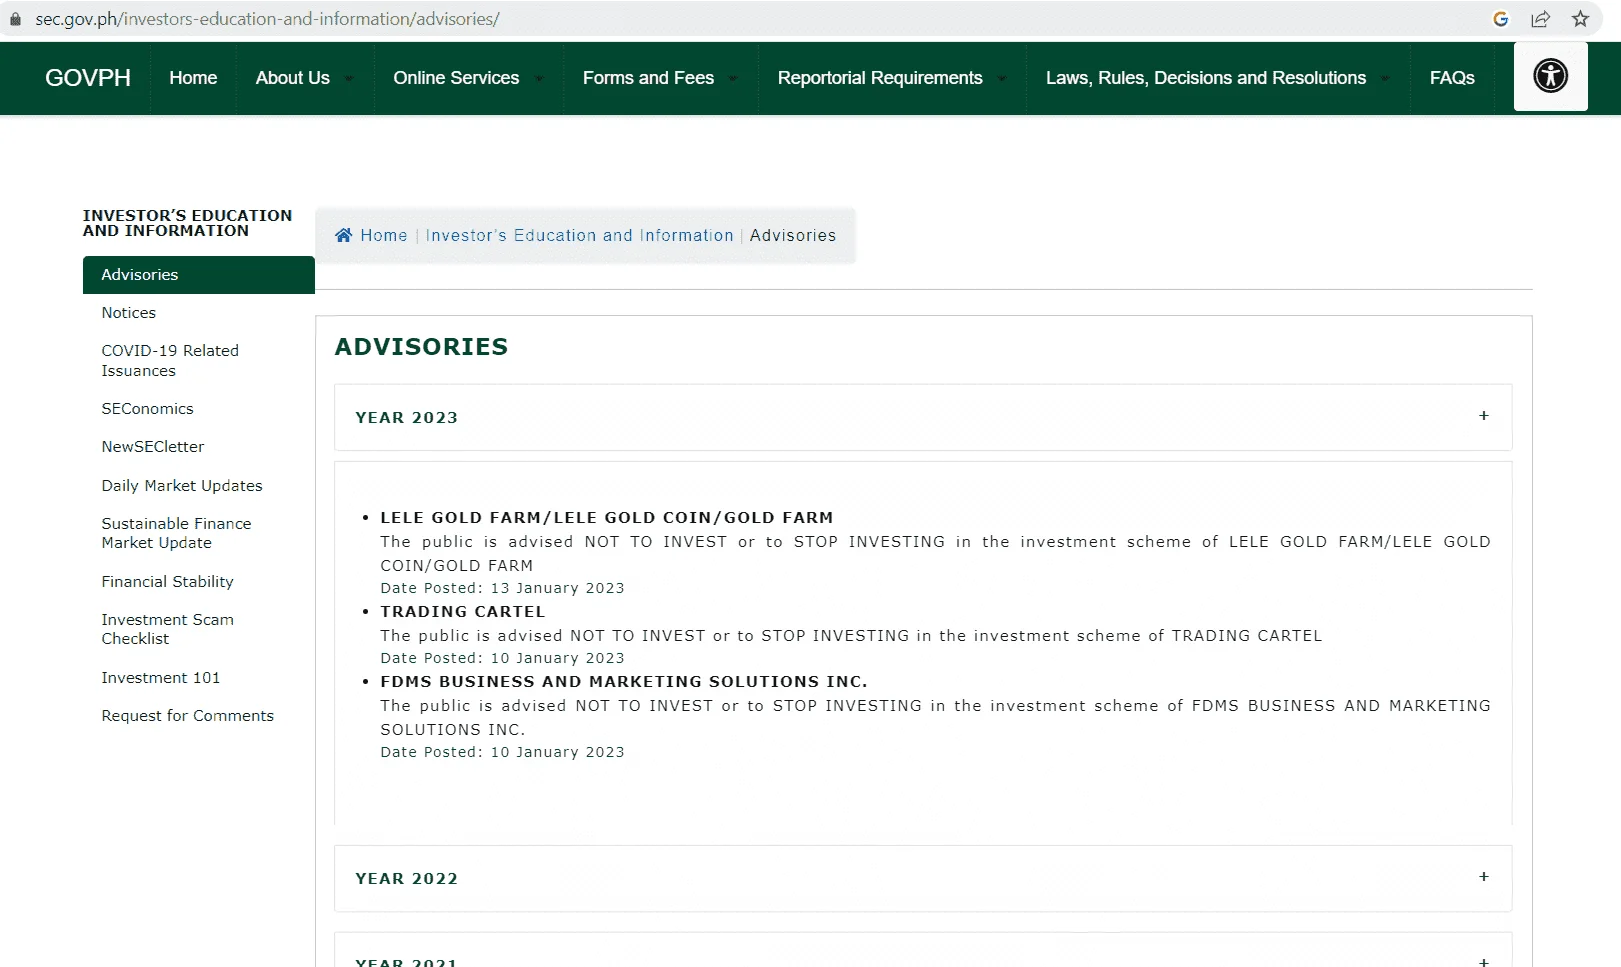The image size is (1621, 967).
Task: Expand the YEAR 2023 plus icon
Action: 1484,416
